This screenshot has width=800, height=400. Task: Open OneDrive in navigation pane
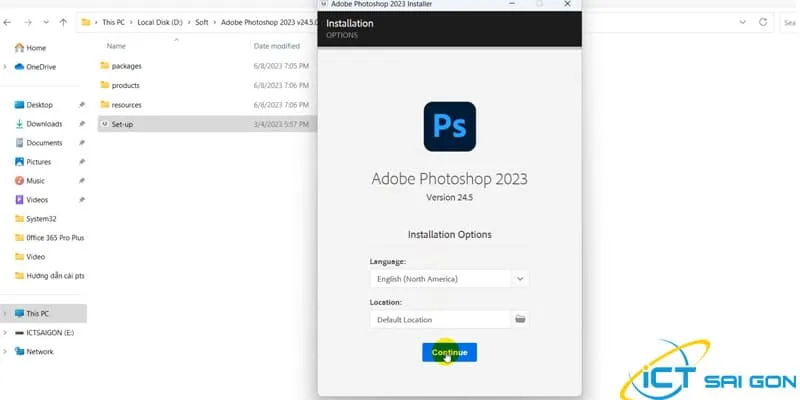(x=35, y=67)
